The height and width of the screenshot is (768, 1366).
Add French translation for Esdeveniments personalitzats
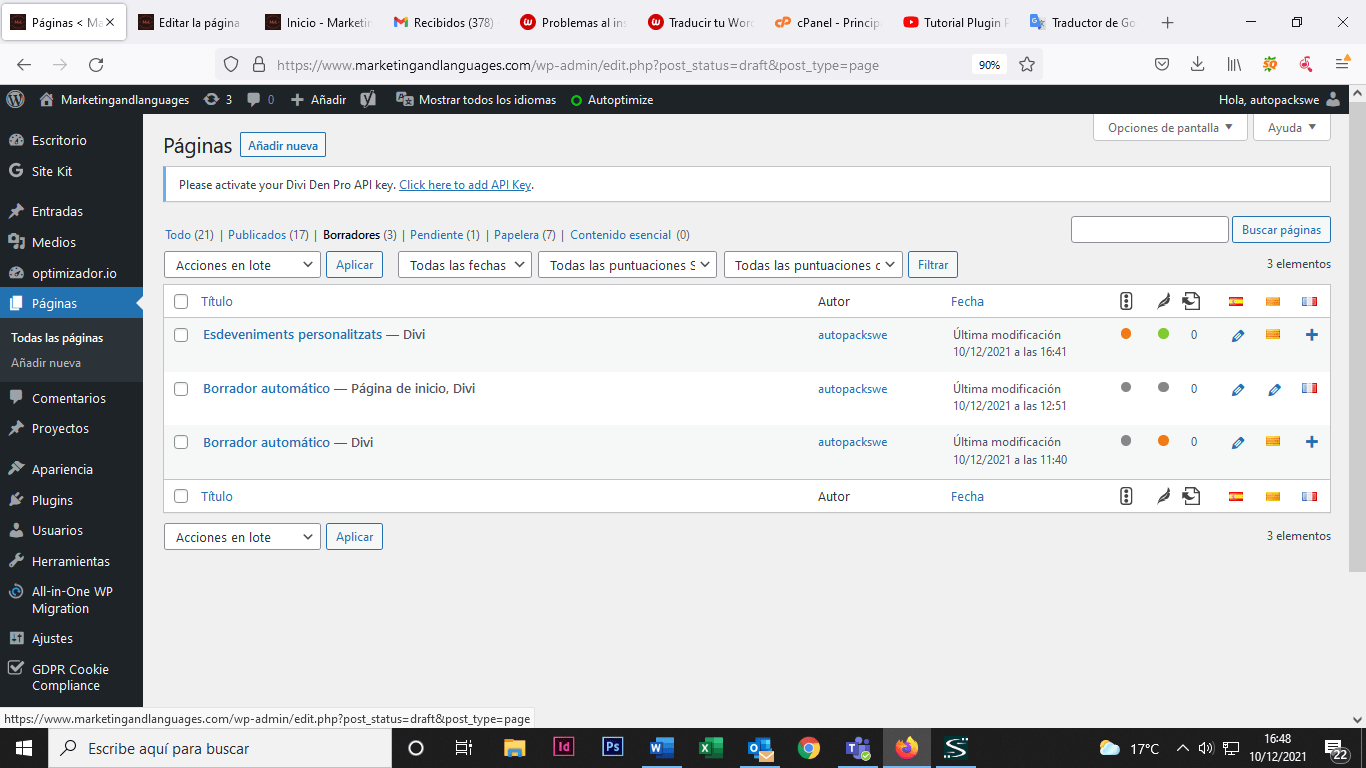[x=1312, y=335]
